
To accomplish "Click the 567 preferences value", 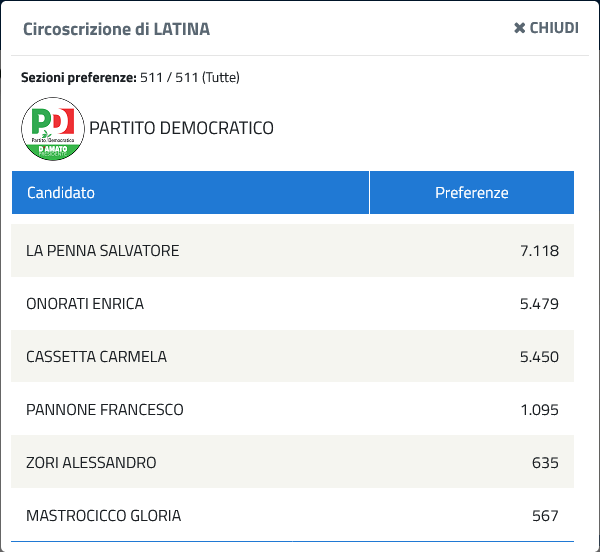I will (545, 516).
